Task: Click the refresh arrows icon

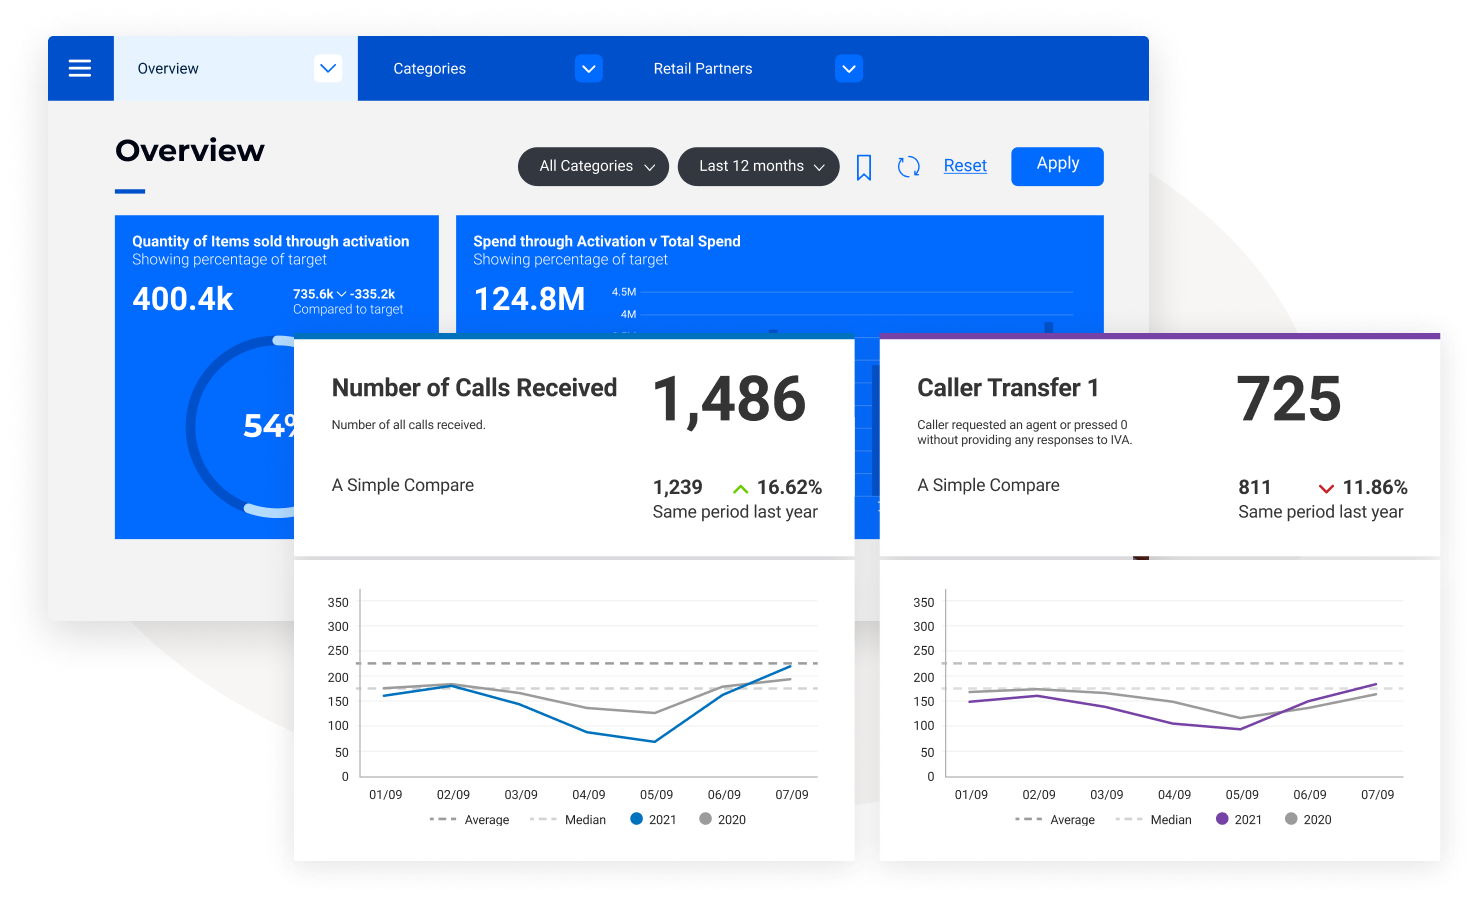Action: [908, 167]
